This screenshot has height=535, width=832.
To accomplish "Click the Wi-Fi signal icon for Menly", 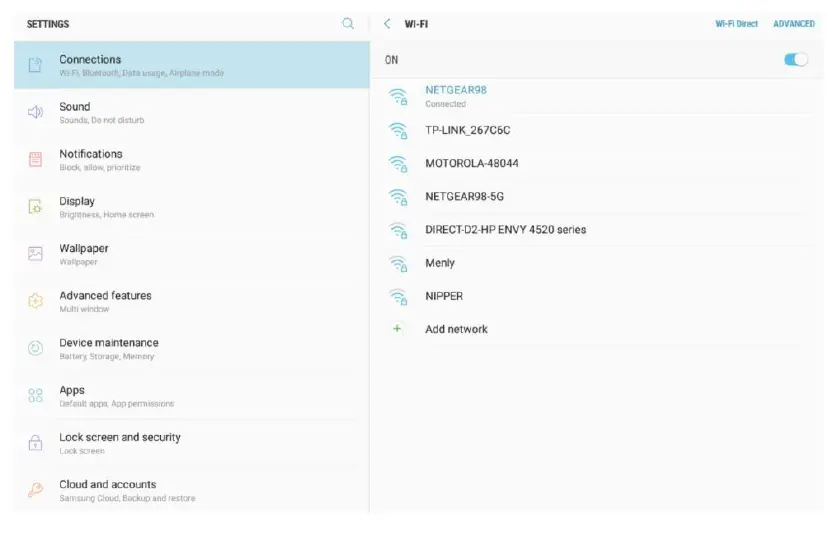I will point(398,263).
